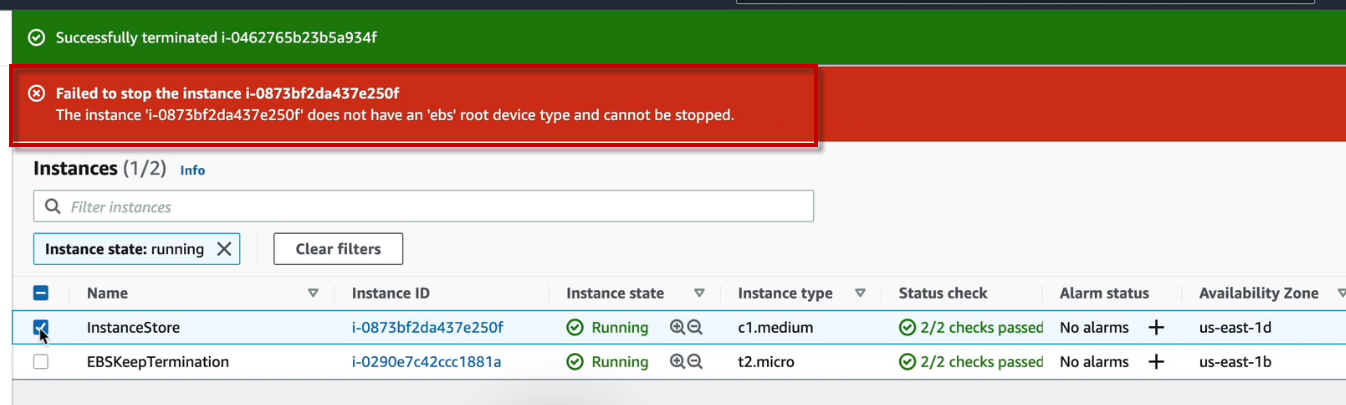
Task: Click the Availability Zone column header
Action: point(1259,293)
